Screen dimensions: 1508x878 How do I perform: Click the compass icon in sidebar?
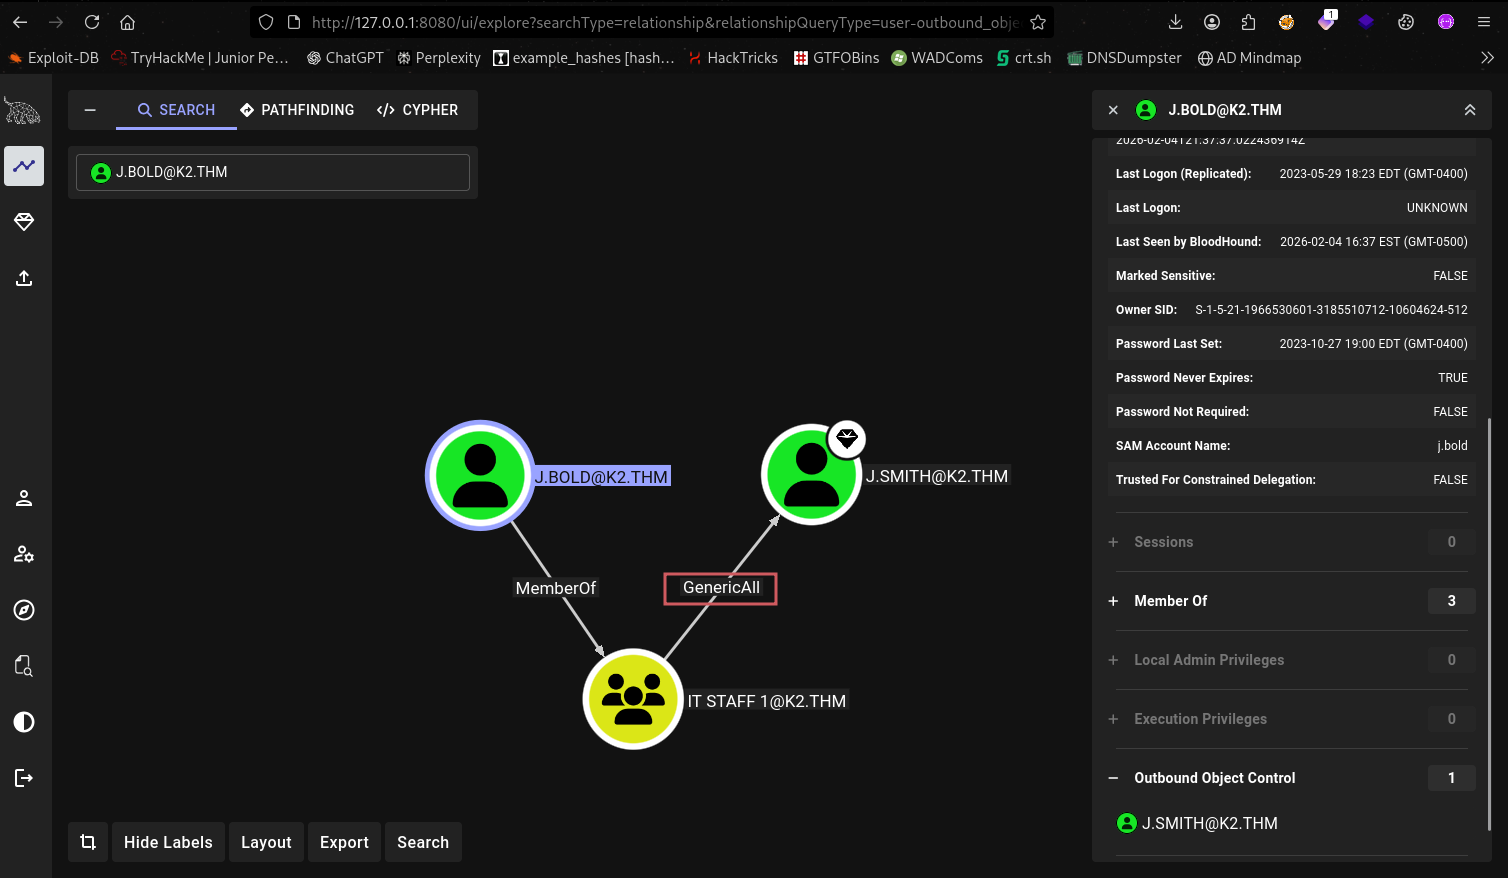point(24,610)
